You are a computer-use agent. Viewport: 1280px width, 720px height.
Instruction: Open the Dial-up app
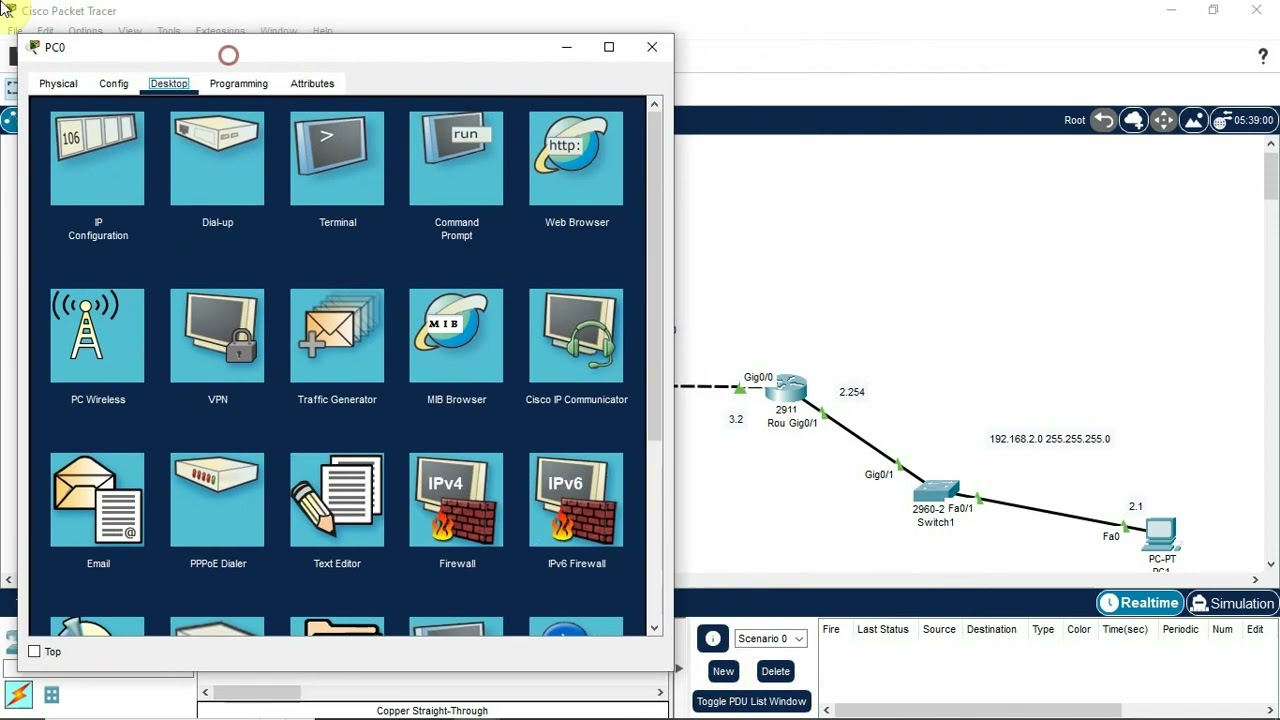[217, 159]
